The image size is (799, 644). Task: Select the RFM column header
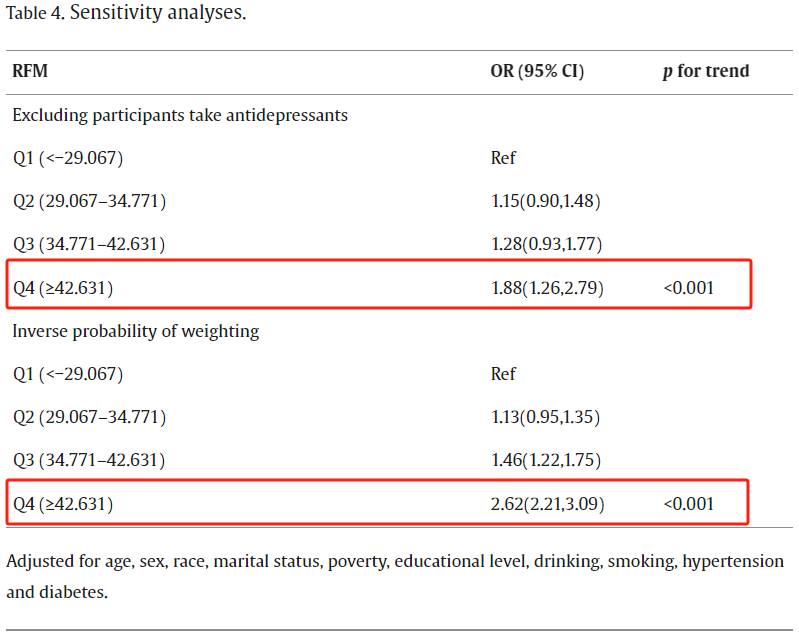[30, 71]
